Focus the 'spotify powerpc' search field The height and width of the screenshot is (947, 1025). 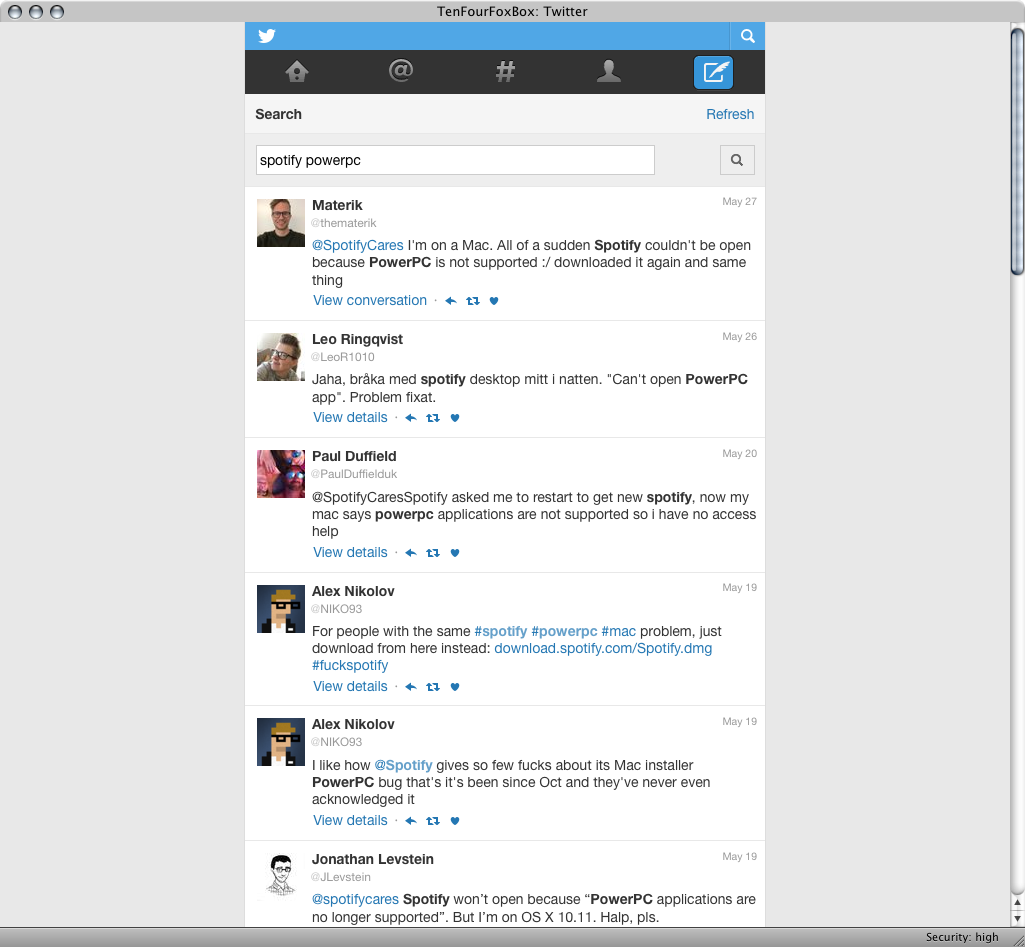455,160
